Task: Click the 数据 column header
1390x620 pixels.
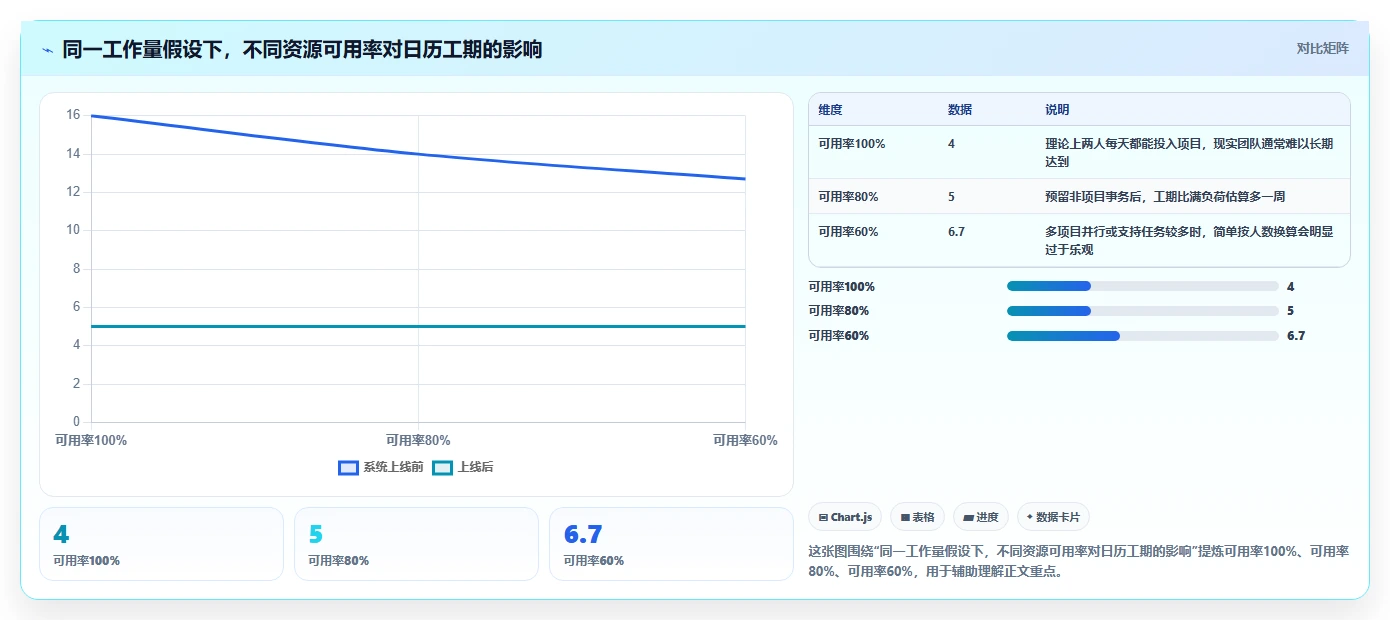Action: coord(960,110)
